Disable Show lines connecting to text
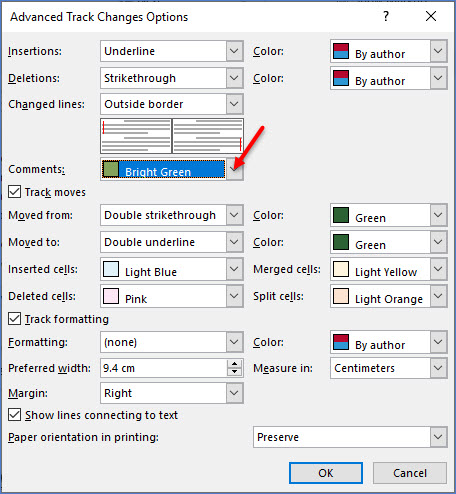Screen dimensions: 456x494 (15, 415)
